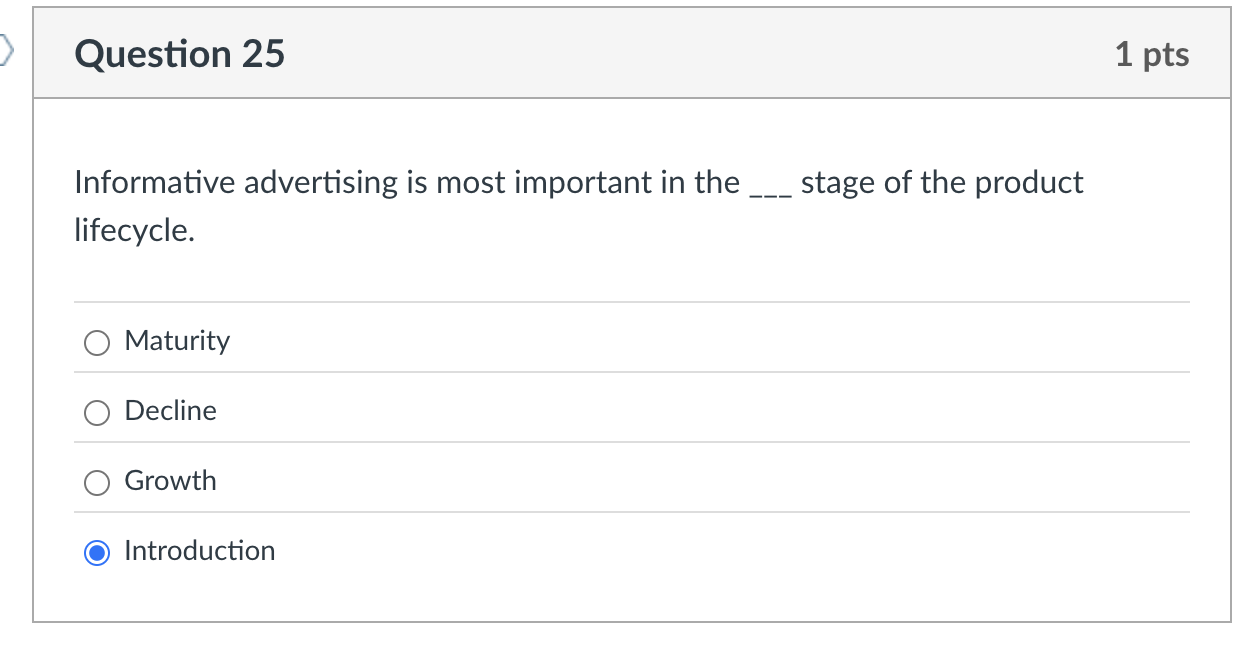Click the empty Maturity radio circle
1248x670 pixels.
[97, 342]
